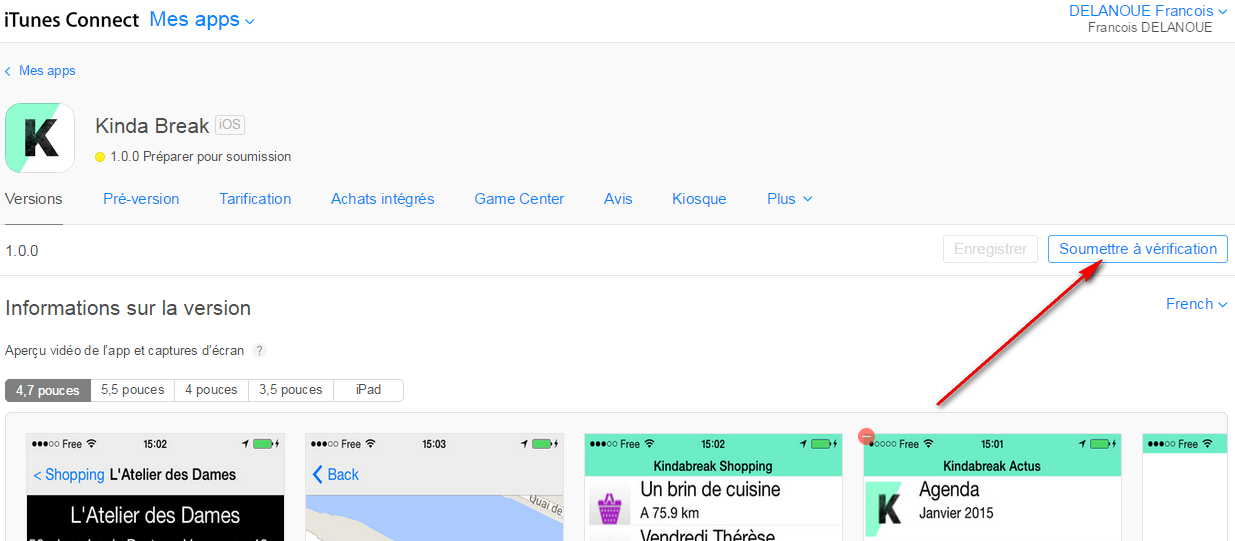Open the Tarification tab
The image size is (1235, 541).
255,199
